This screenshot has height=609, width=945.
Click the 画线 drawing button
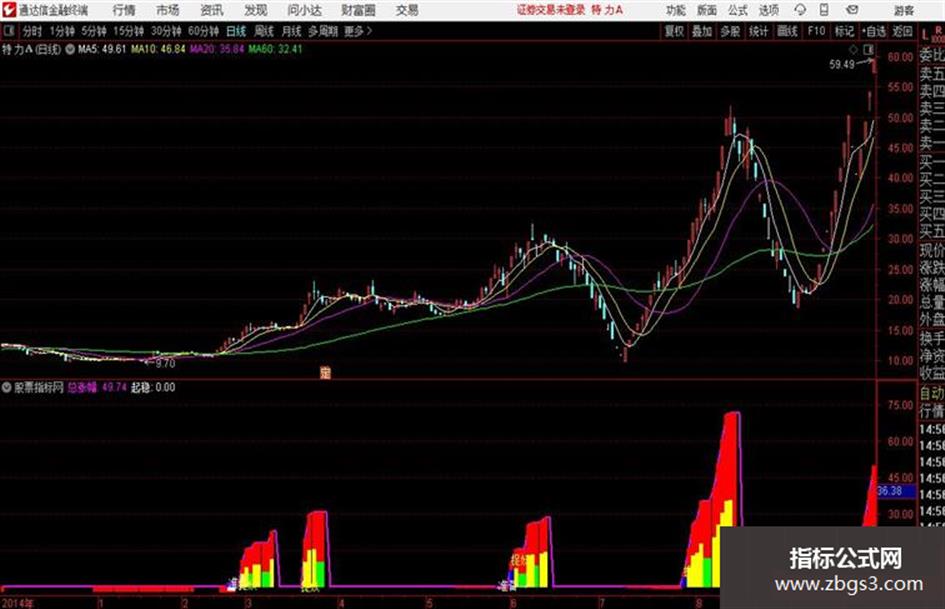point(787,31)
